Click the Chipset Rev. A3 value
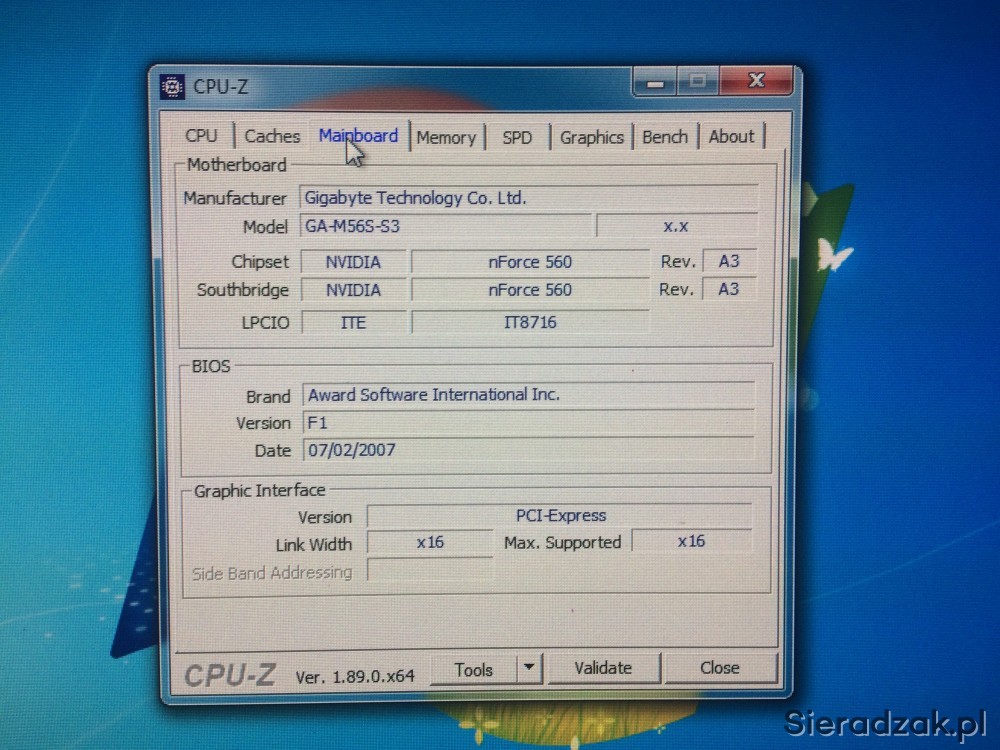1000x750 pixels. 729,261
